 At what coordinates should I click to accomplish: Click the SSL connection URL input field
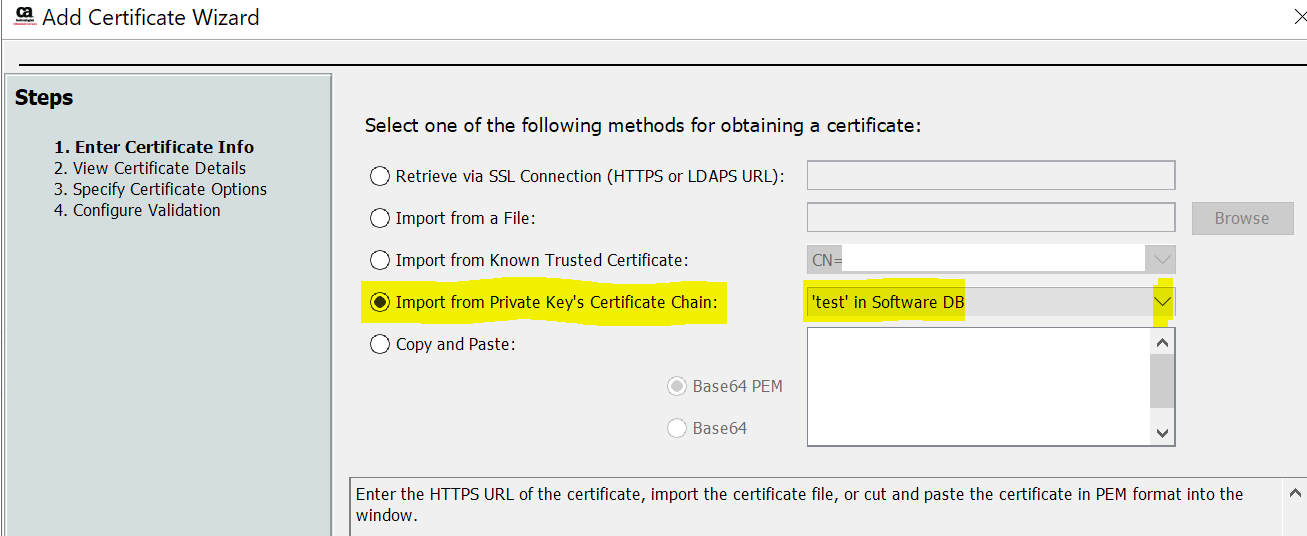(x=991, y=175)
